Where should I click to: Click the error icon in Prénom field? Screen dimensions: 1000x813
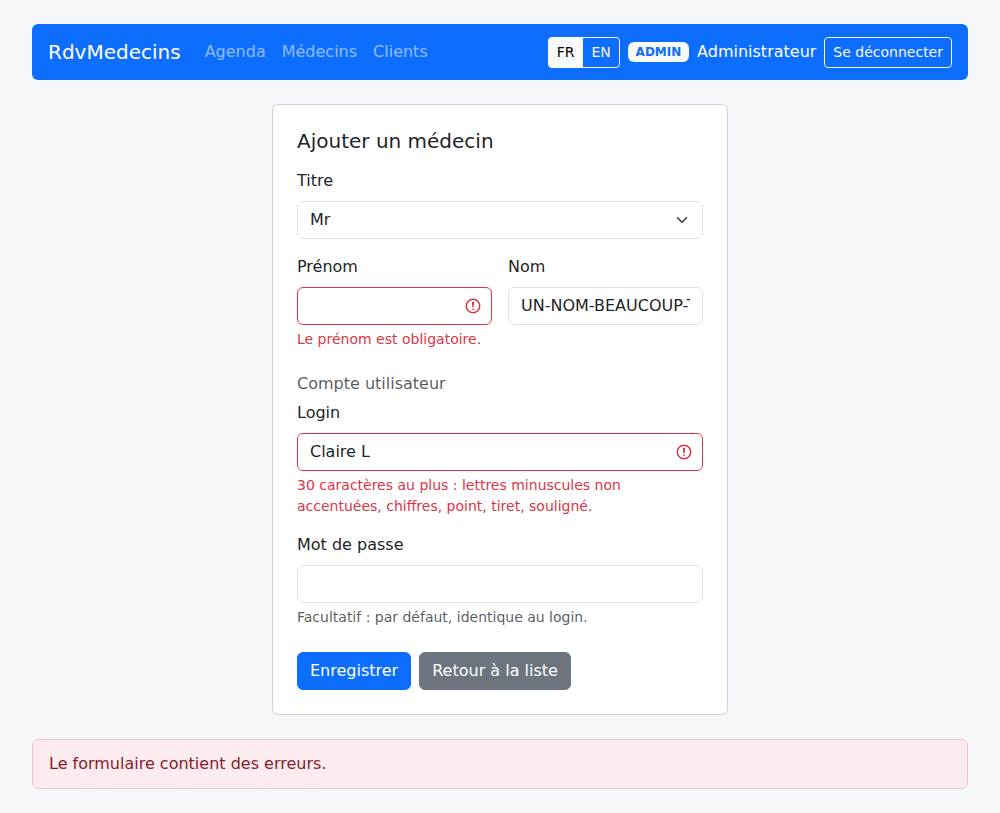pos(473,306)
